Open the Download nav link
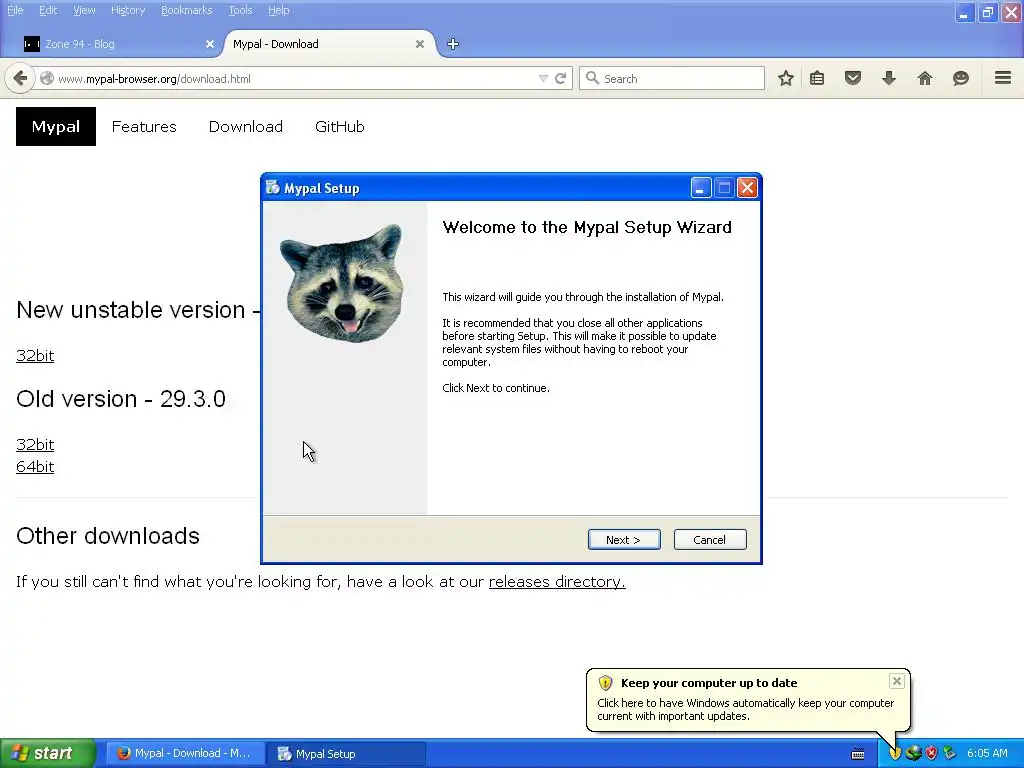The width and height of the screenshot is (1024, 768). click(x=246, y=127)
